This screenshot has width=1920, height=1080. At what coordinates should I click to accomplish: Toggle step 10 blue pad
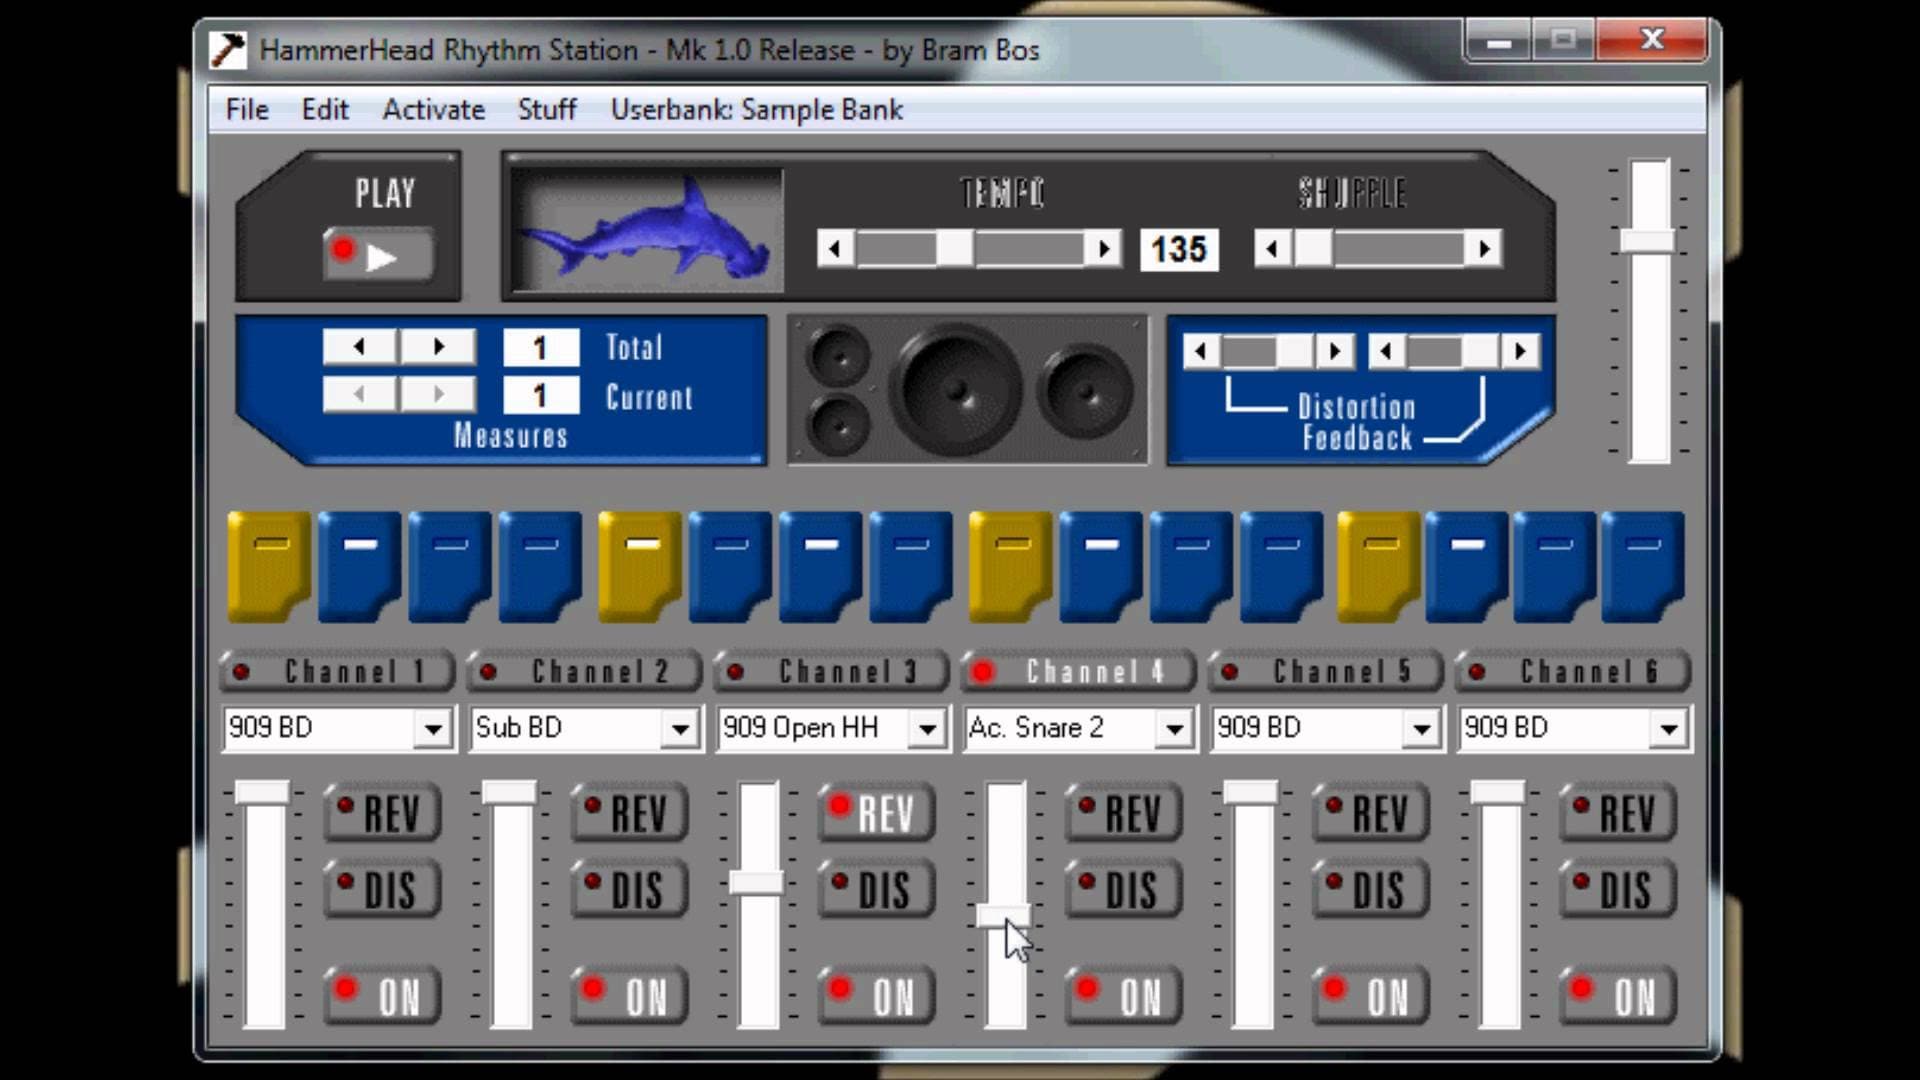(x=1101, y=566)
